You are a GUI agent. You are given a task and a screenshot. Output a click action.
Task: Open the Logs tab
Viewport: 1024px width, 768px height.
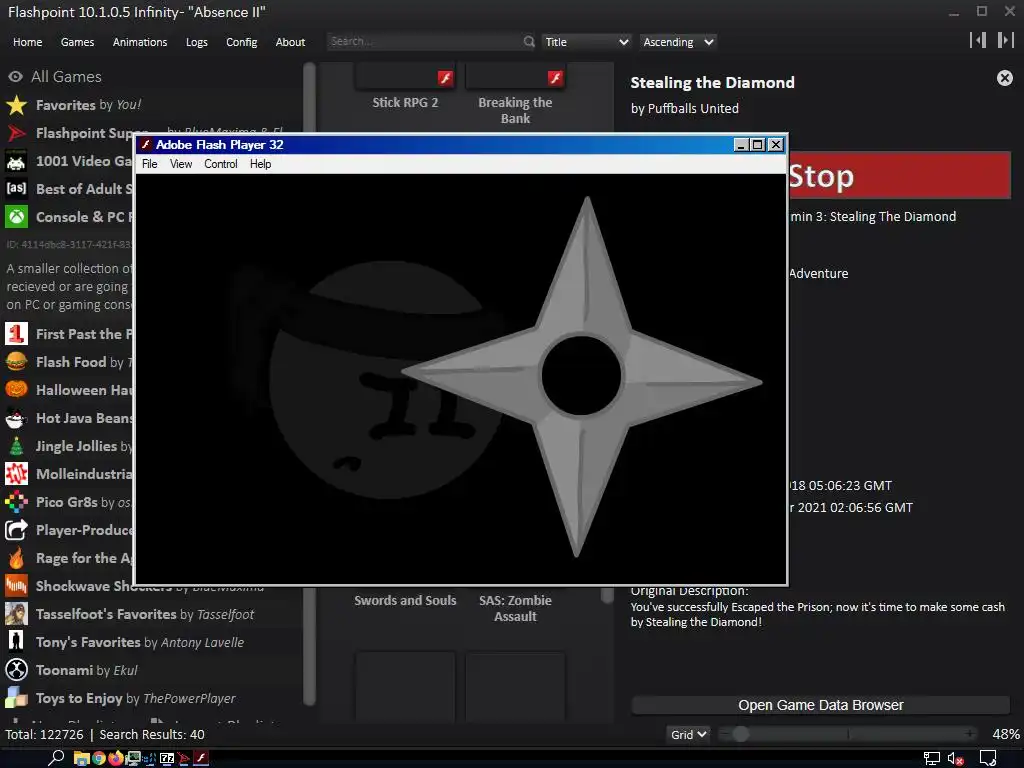[197, 42]
